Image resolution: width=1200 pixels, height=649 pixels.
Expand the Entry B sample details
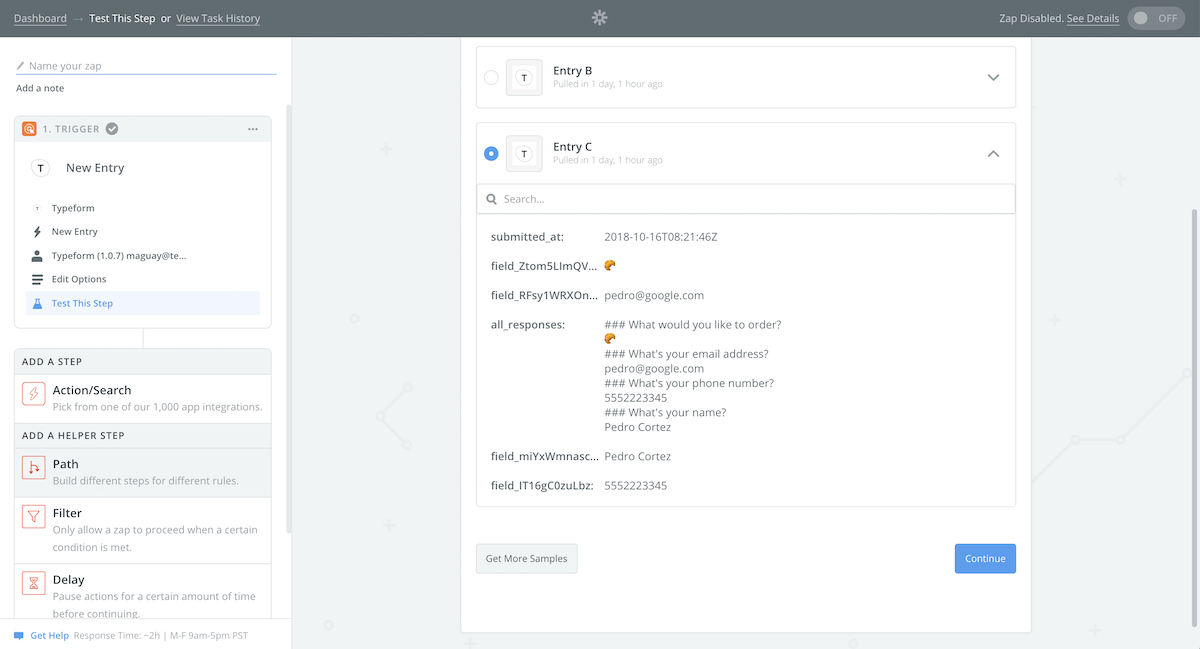pyautogui.click(x=993, y=77)
